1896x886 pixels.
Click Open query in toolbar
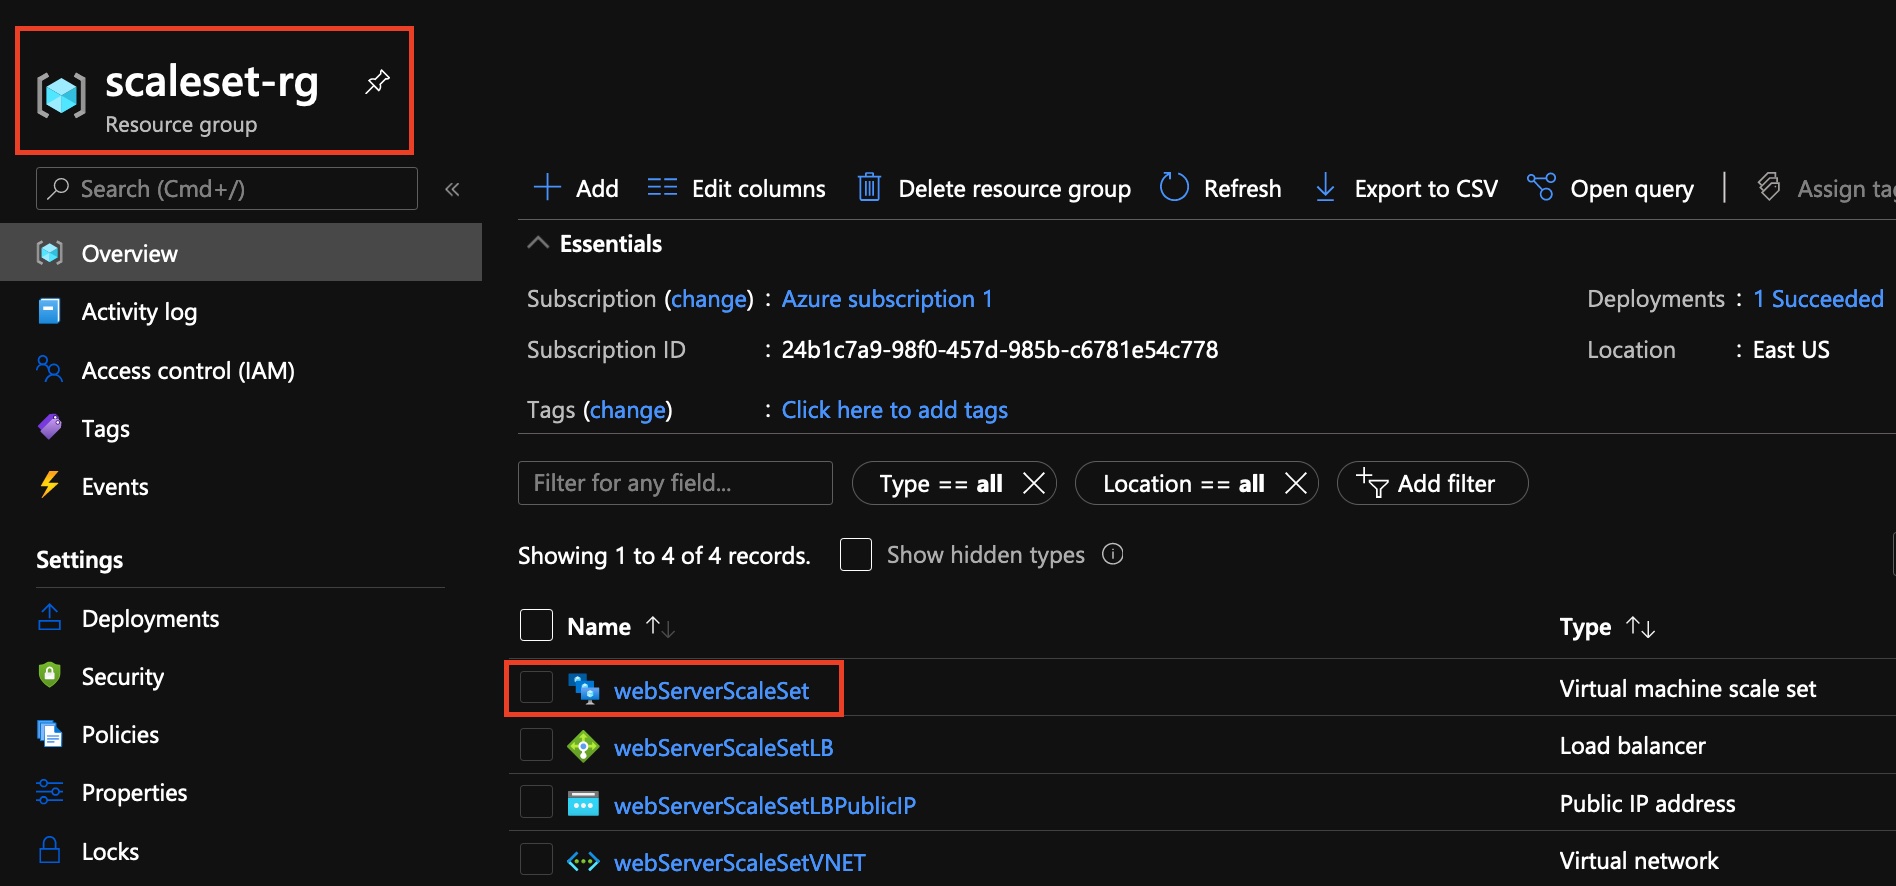[1610, 188]
